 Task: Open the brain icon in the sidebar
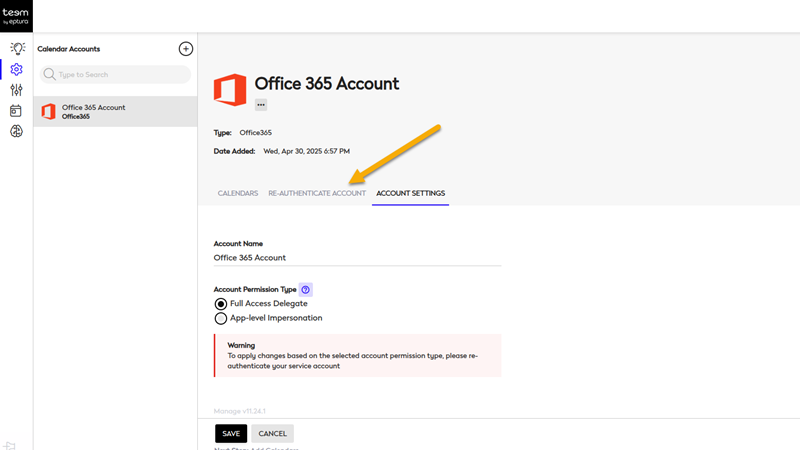point(16,132)
